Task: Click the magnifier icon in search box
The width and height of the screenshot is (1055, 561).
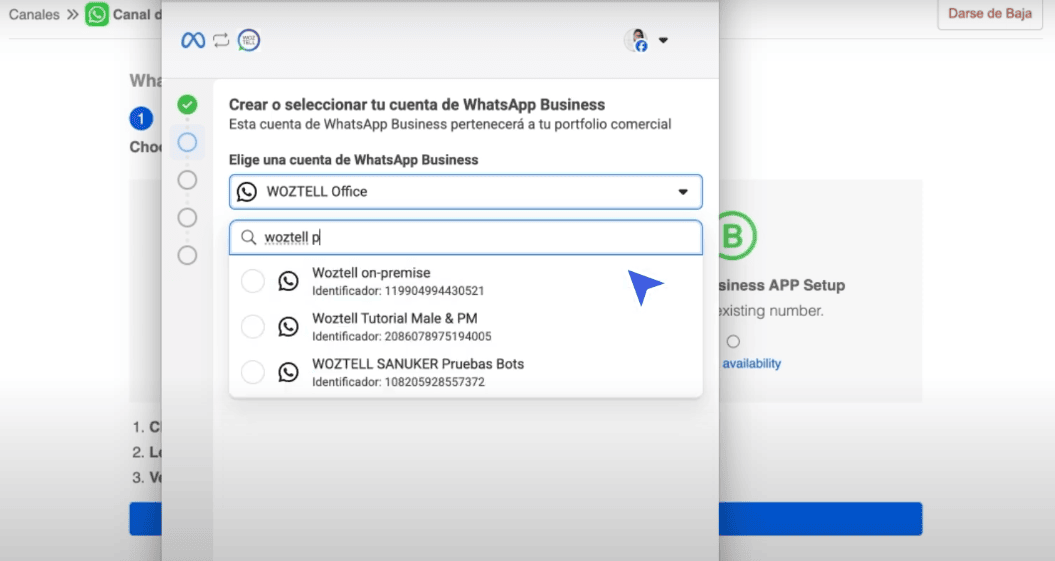Action: tap(248, 237)
